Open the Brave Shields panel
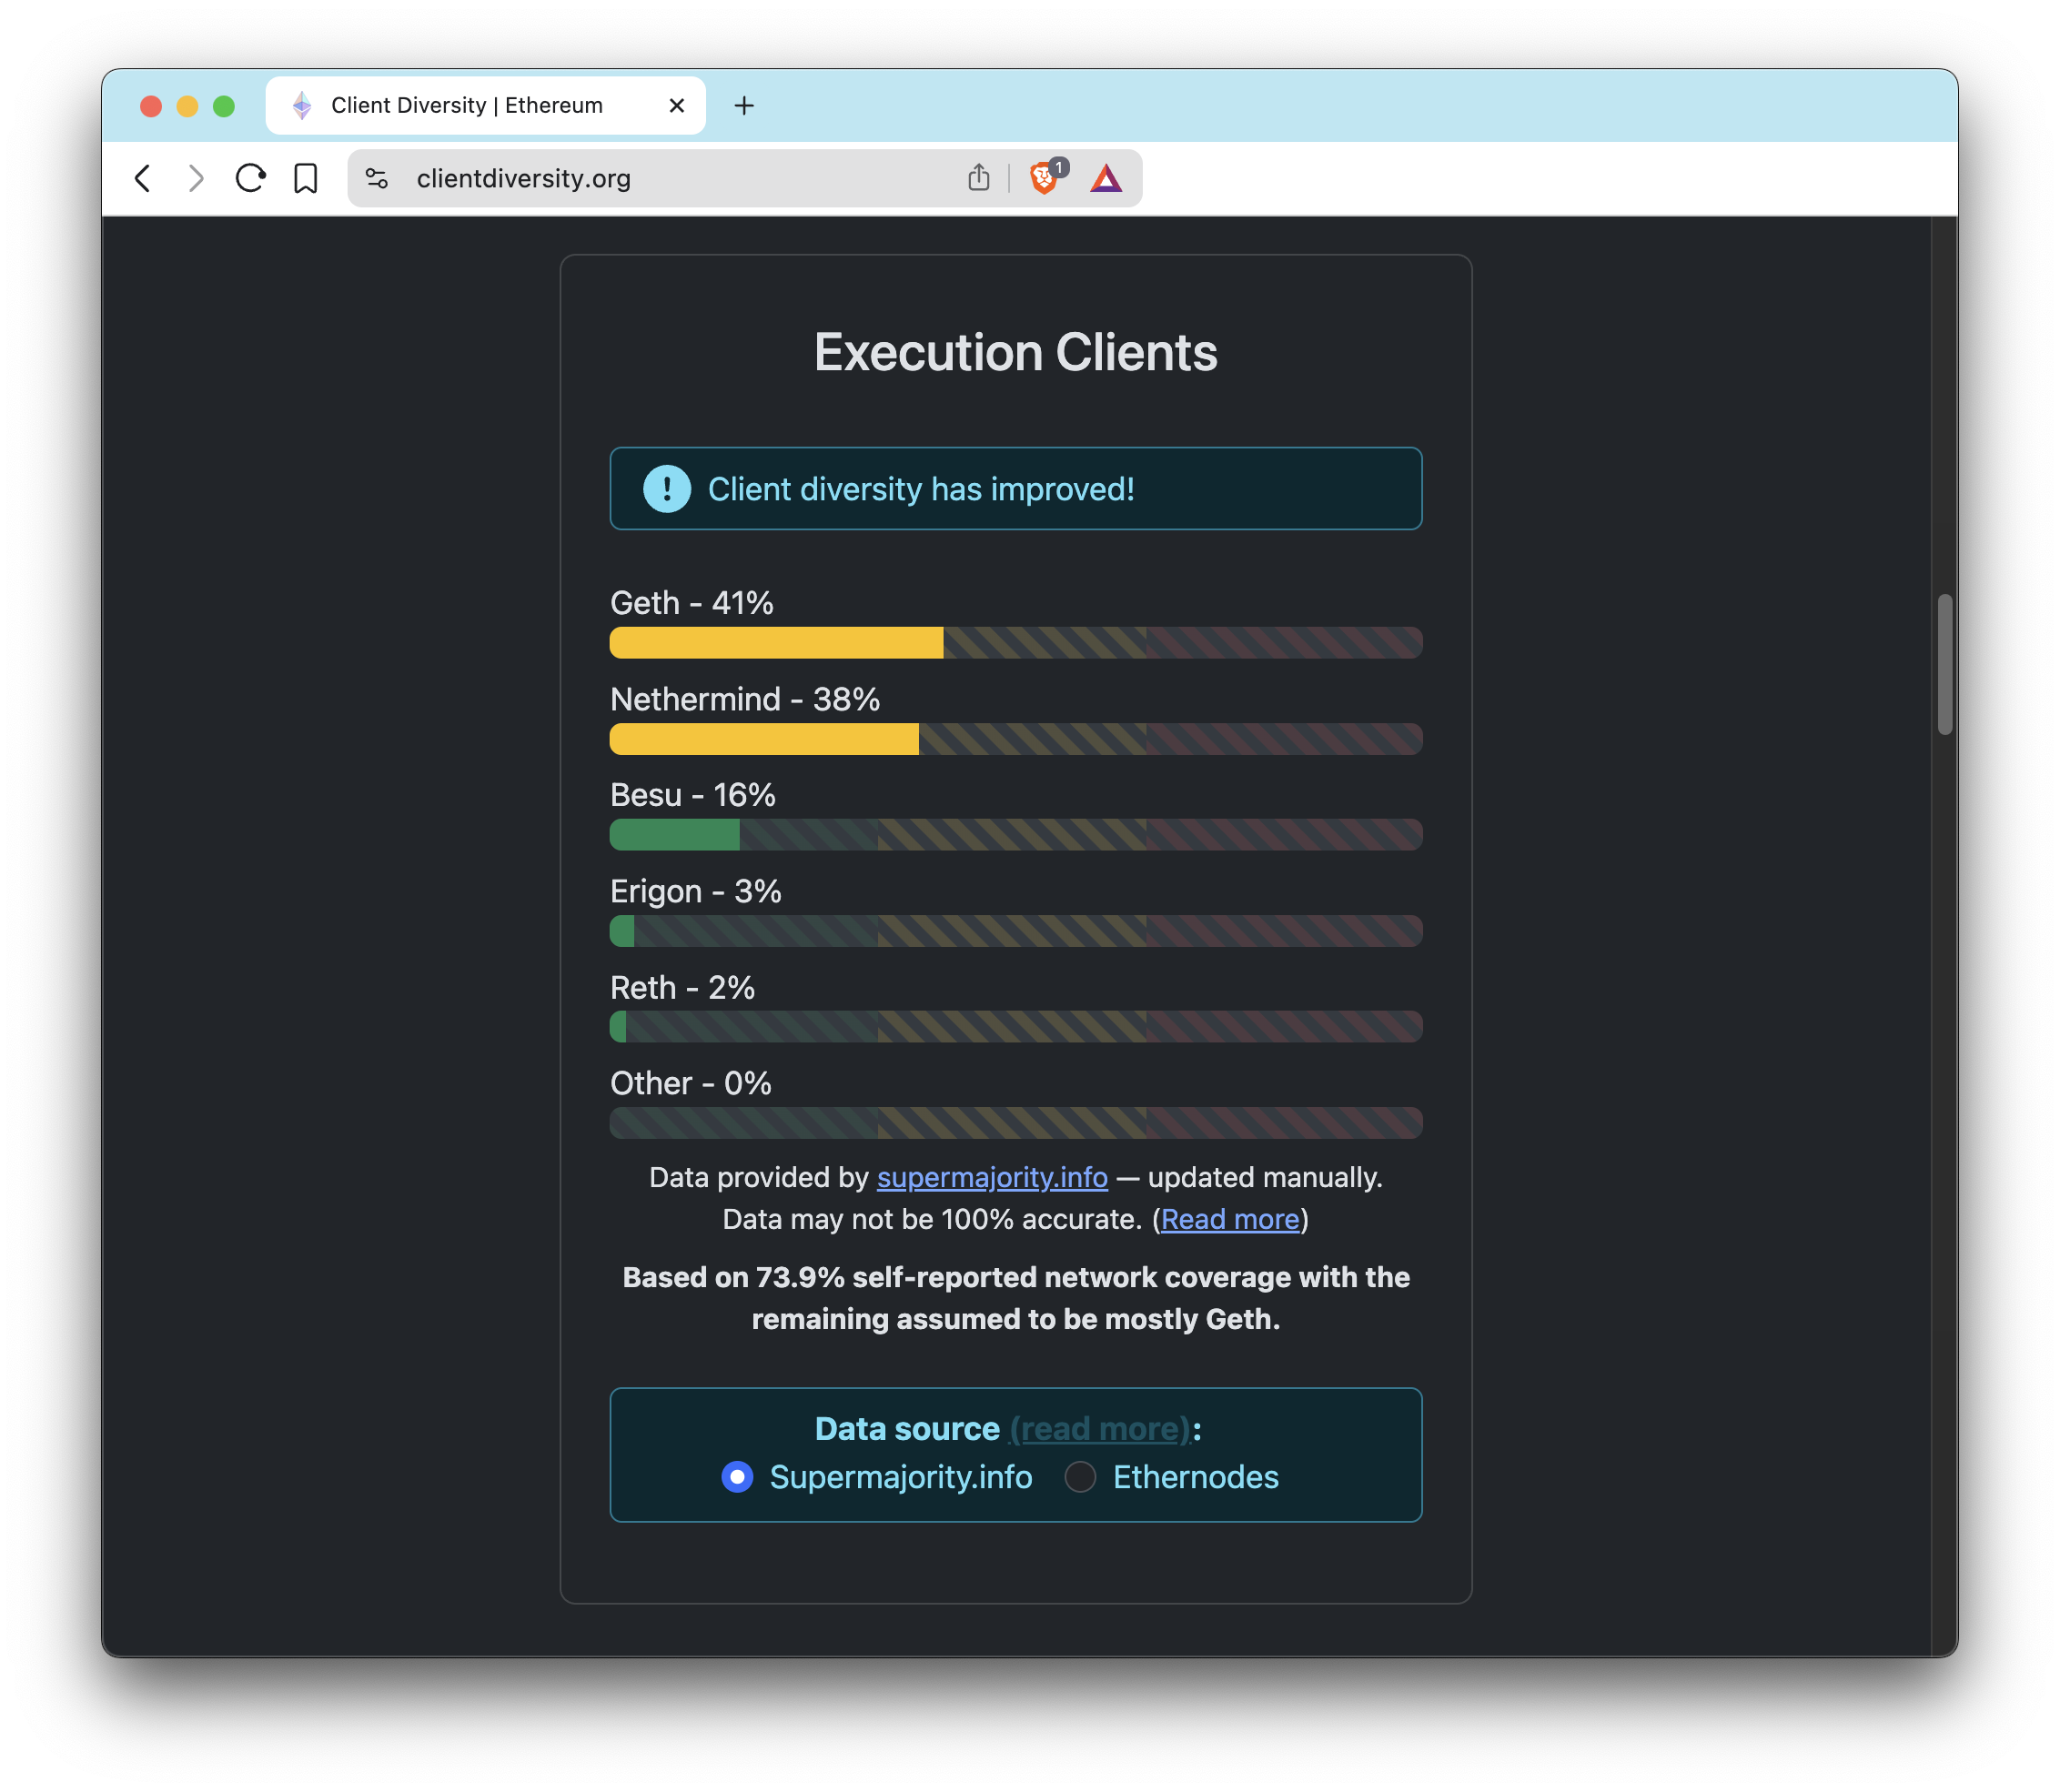The width and height of the screenshot is (2060, 1792). coord(1043,178)
